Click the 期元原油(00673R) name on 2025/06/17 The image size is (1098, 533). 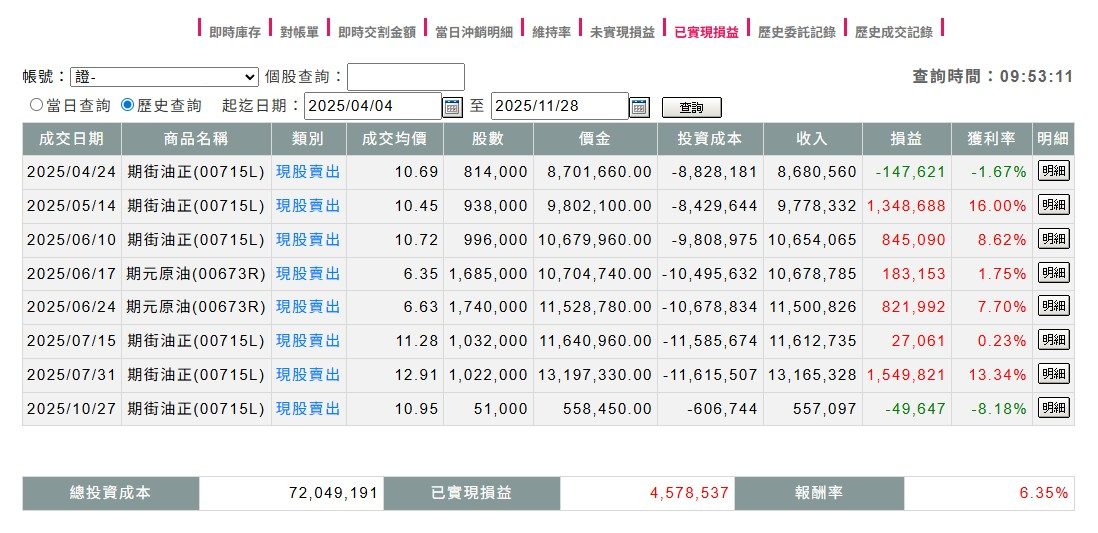pyautogui.click(x=196, y=273)
